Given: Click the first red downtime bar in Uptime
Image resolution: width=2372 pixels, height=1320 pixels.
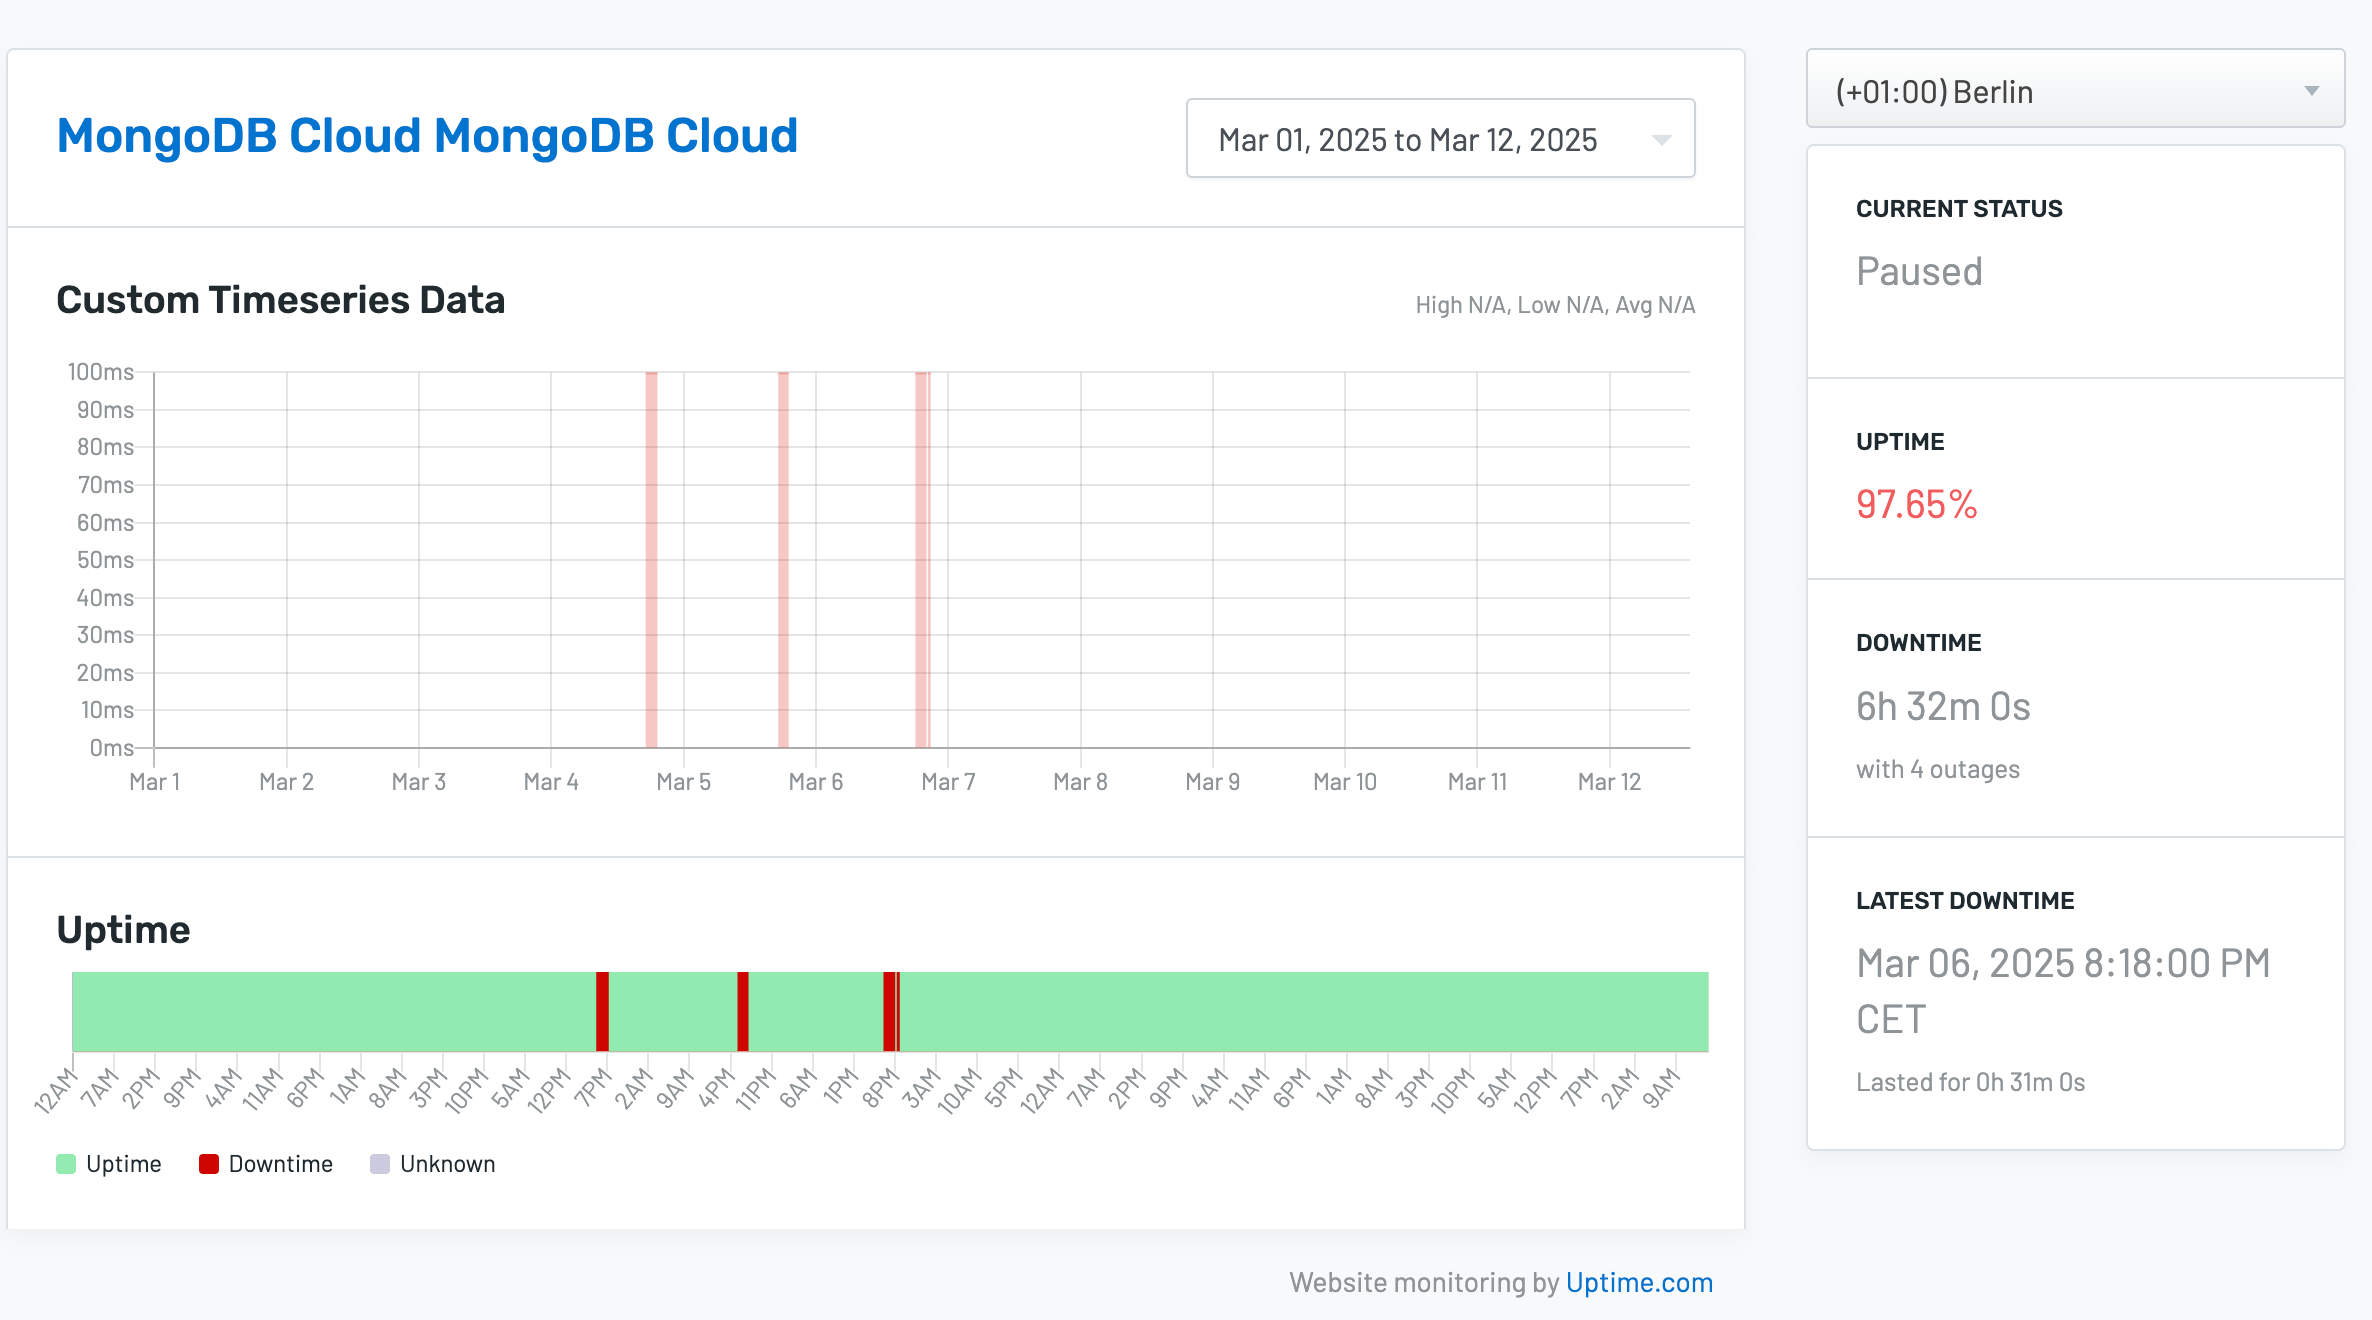Looking at the screenshot, I should tap(602, 1011).
